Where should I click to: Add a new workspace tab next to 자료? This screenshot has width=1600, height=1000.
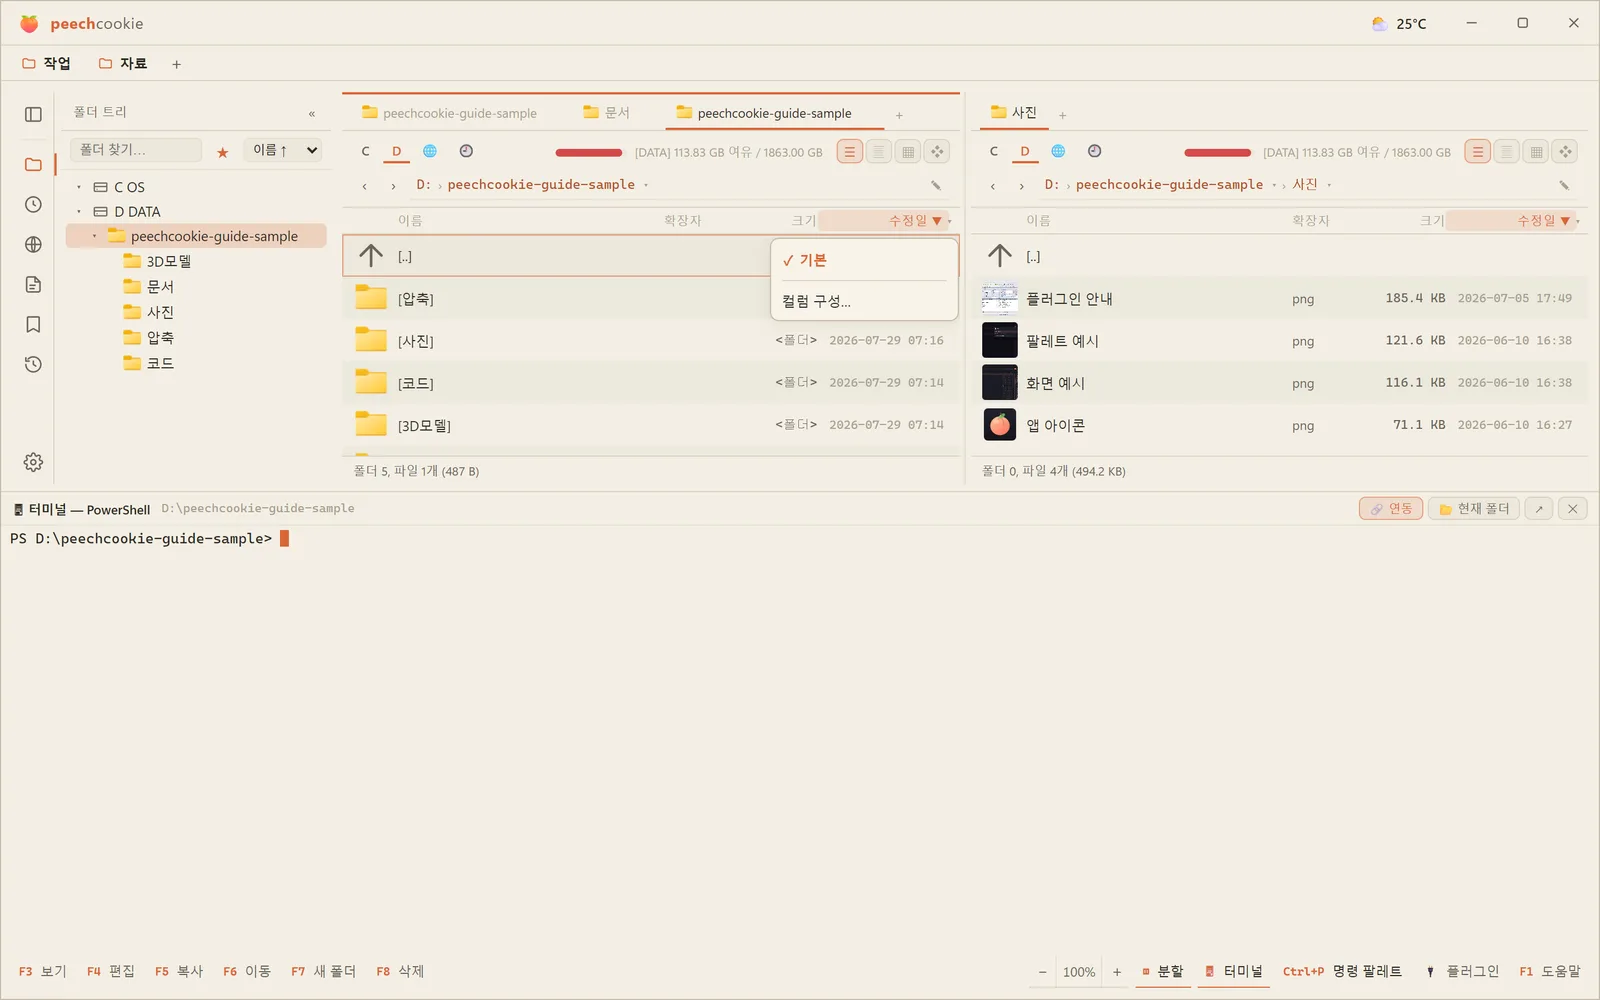pyautogui.click(x=176, y=64)
